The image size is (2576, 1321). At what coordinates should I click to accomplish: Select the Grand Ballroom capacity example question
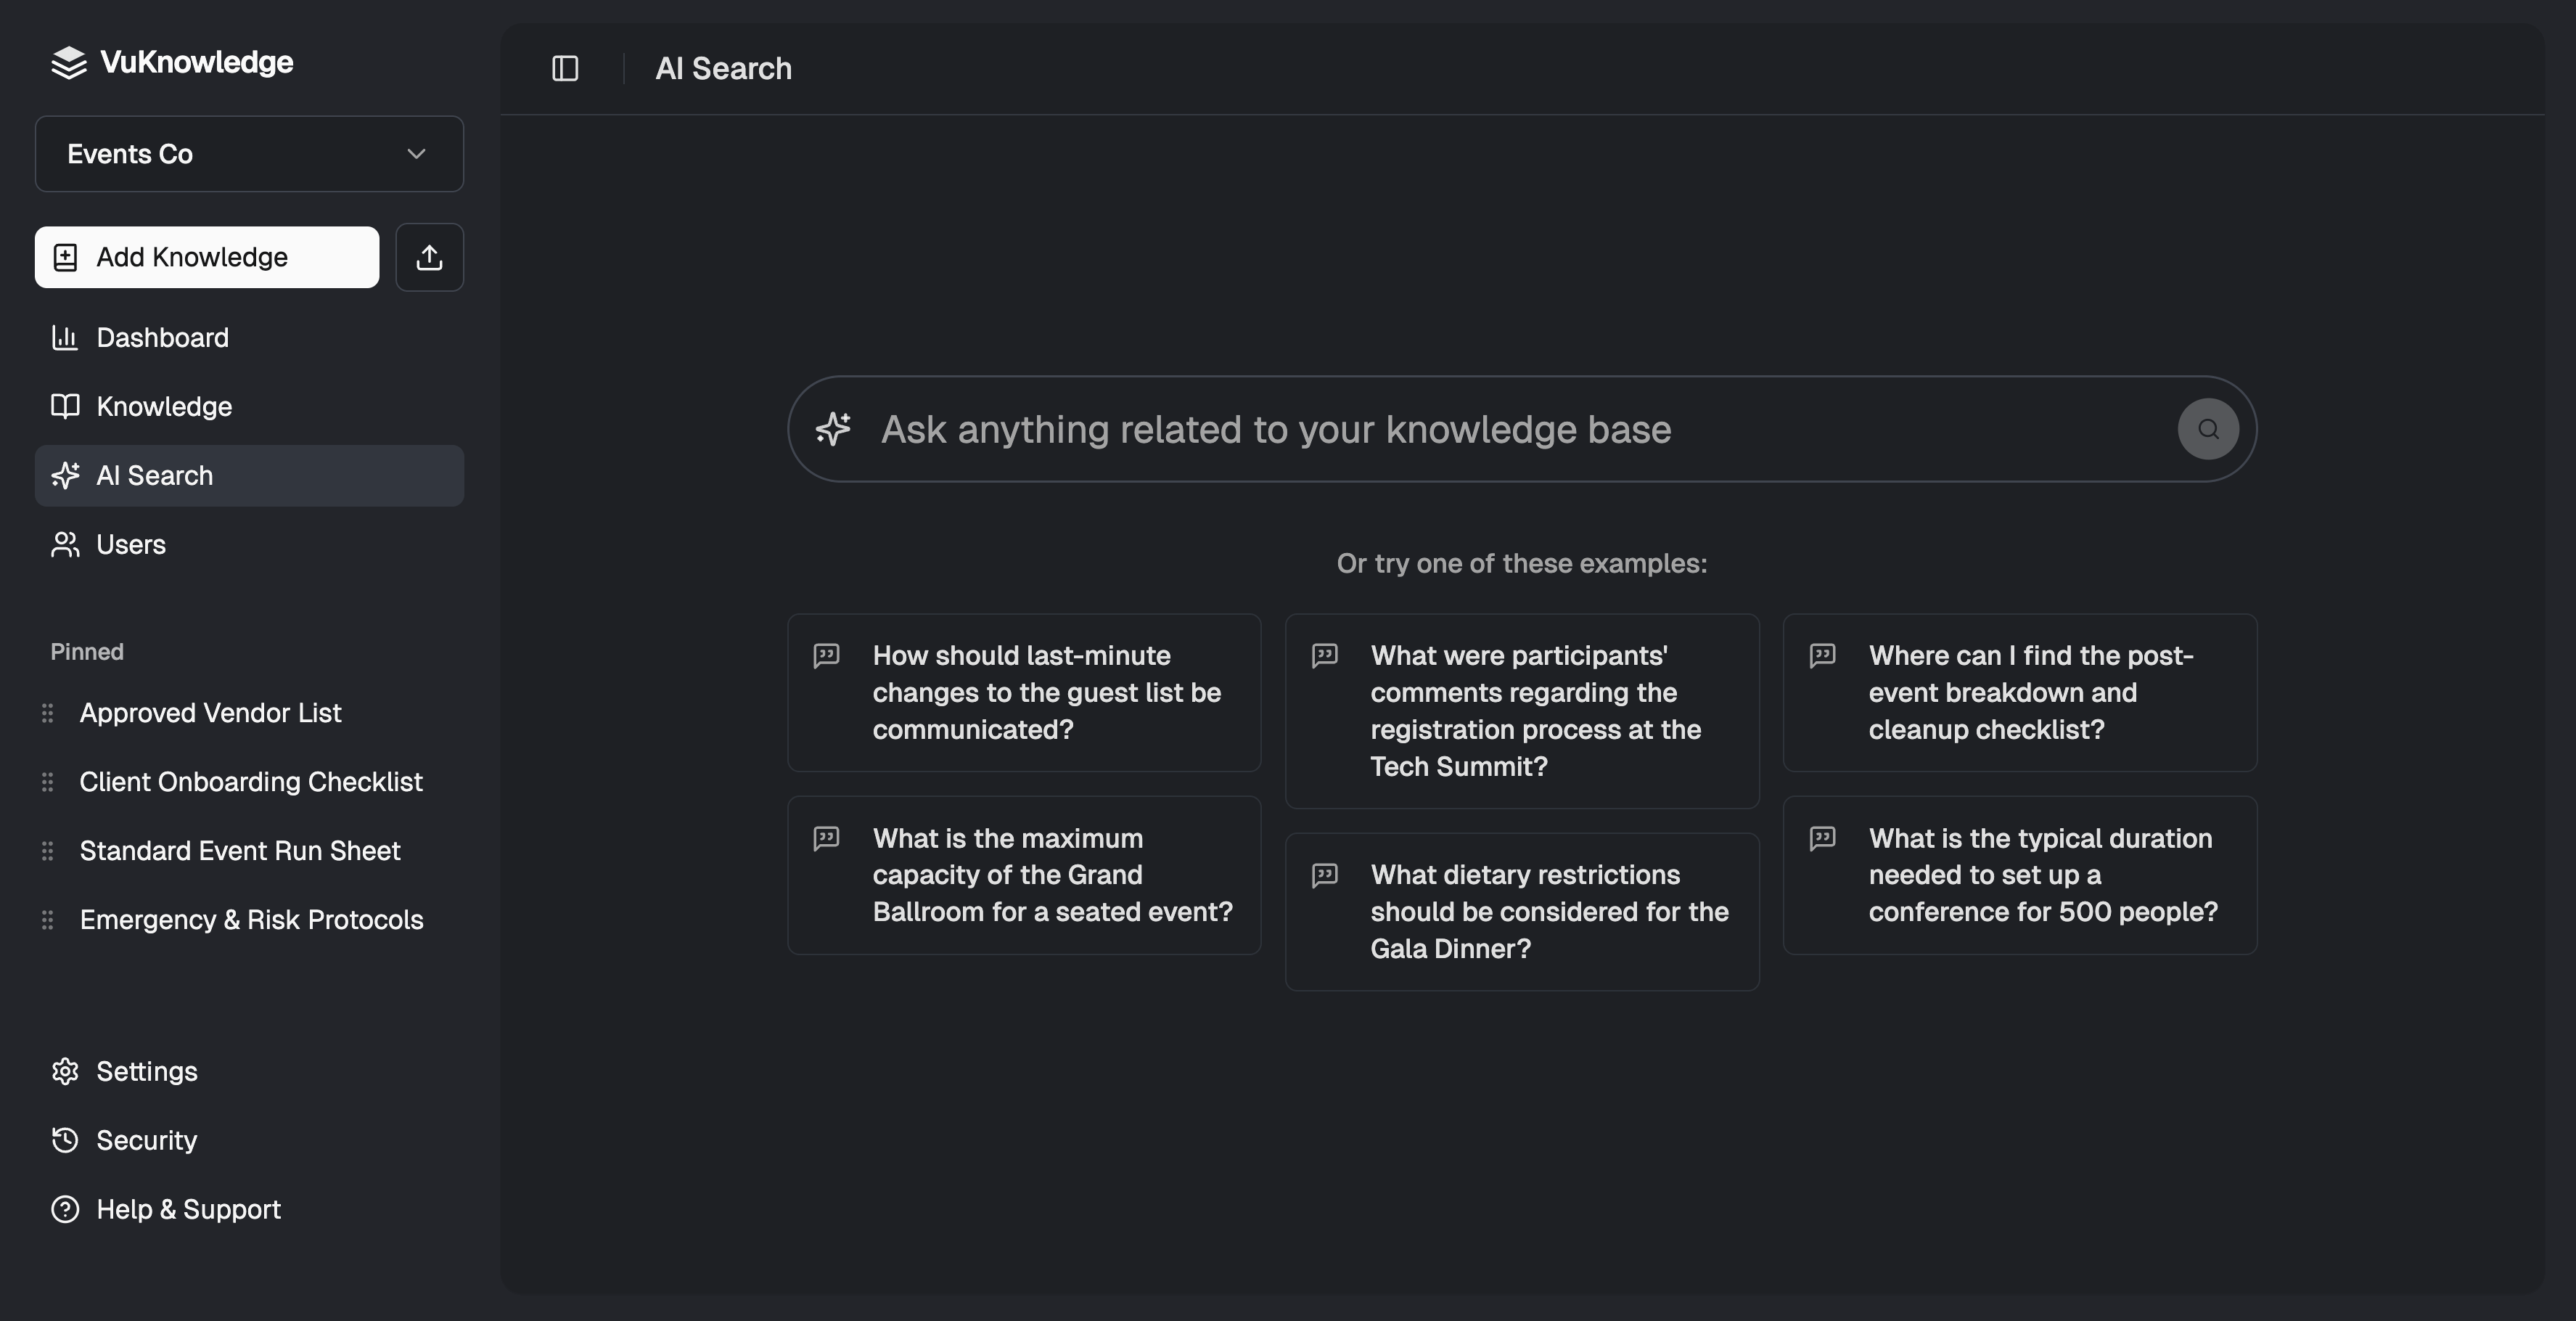1024,874
